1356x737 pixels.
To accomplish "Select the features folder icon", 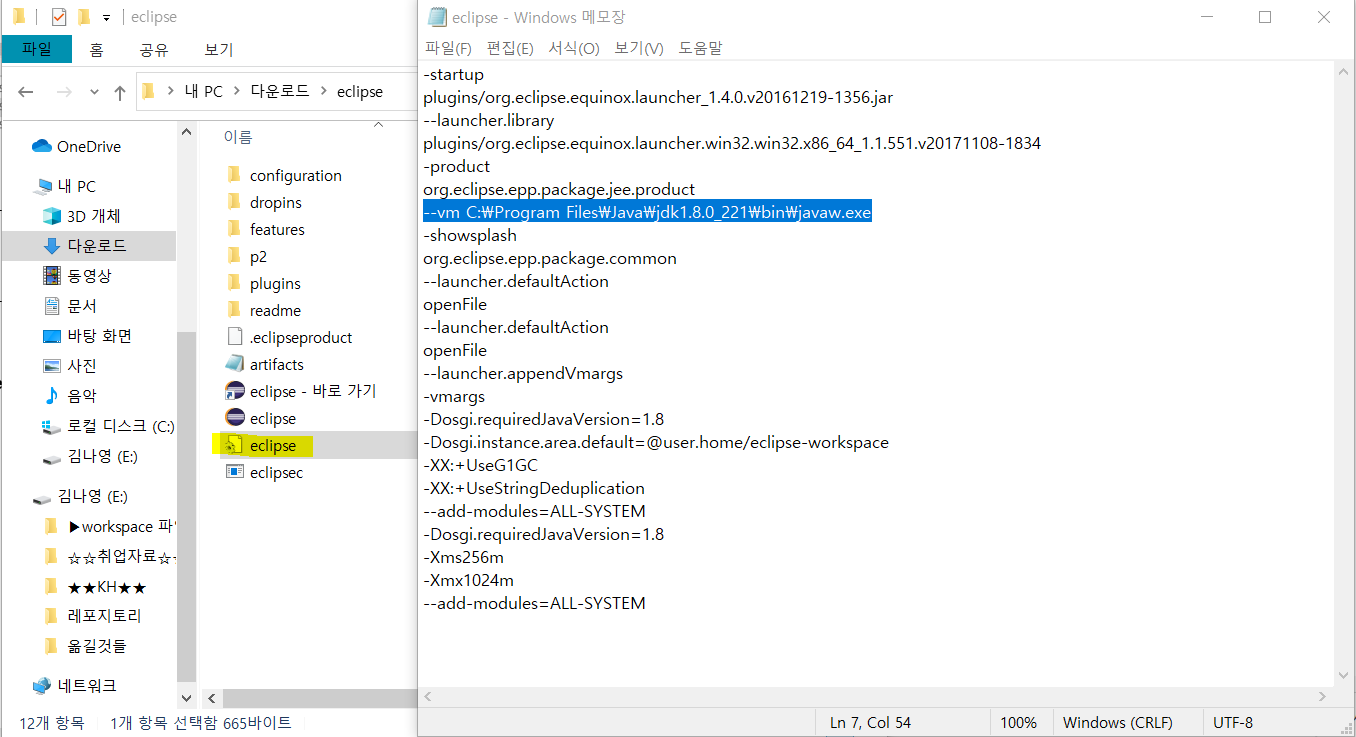I will pos(234,229).
